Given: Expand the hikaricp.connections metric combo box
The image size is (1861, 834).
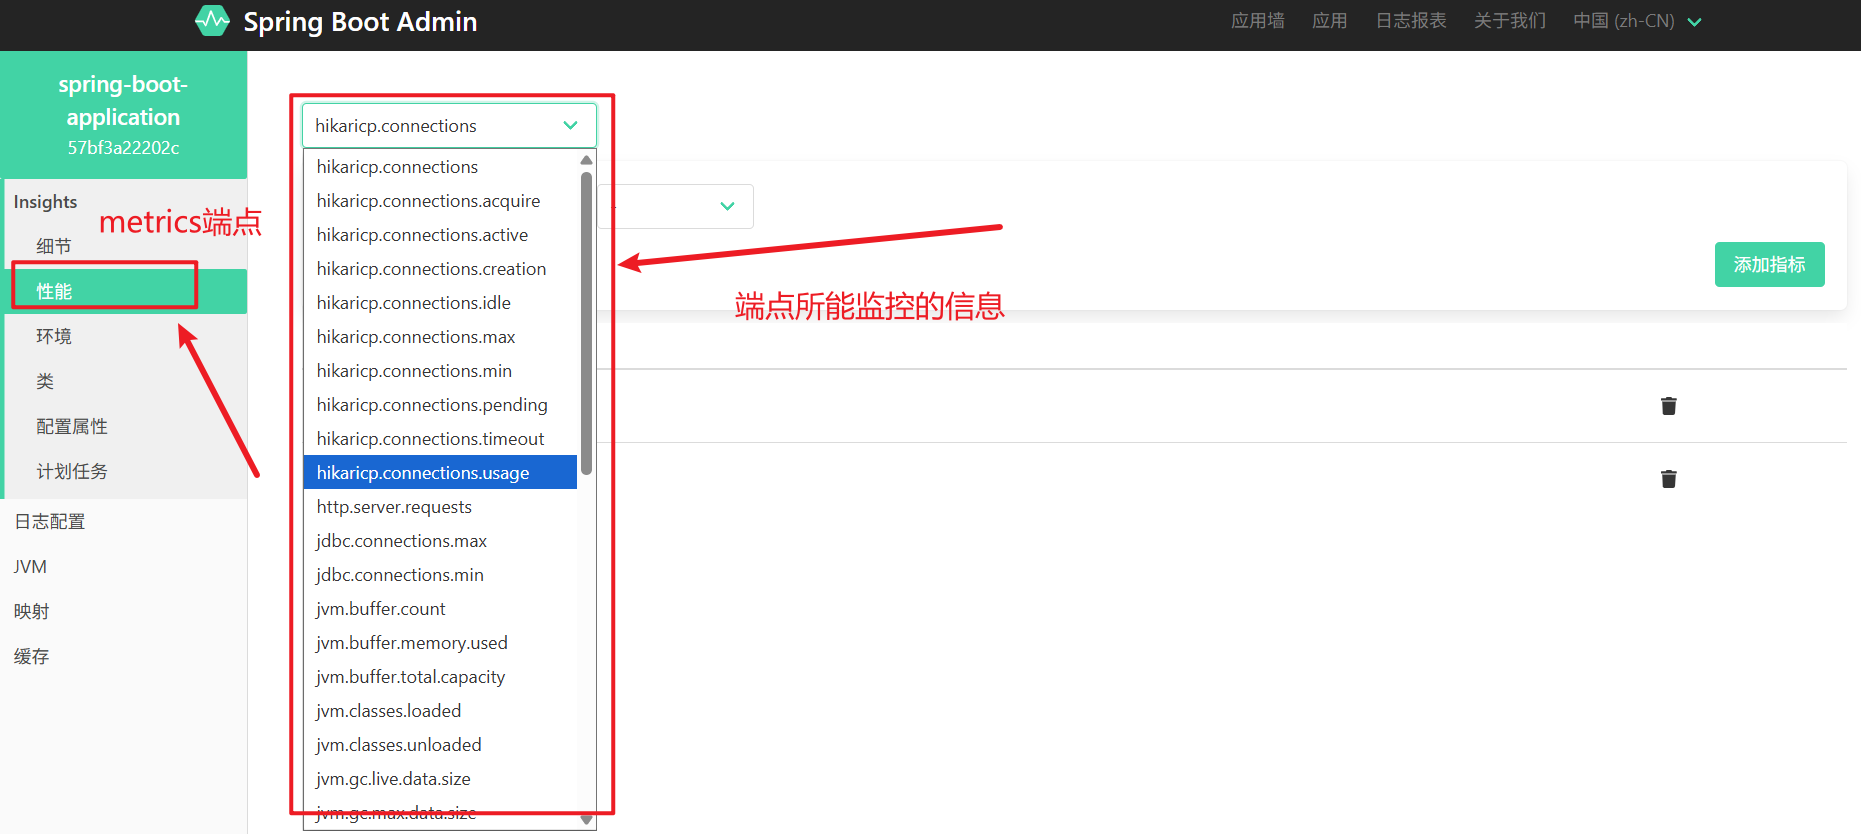Looking at the screenshot, I should point(449,126).
